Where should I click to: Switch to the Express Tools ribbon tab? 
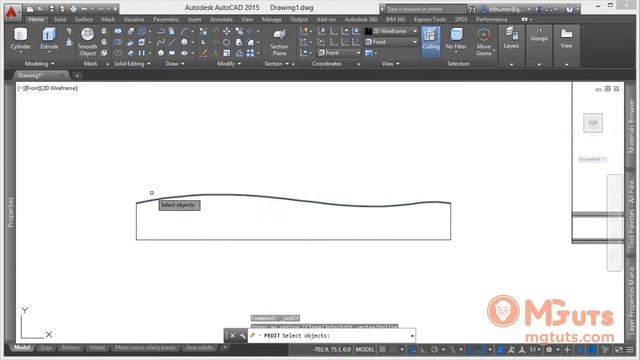click(430, 19)
